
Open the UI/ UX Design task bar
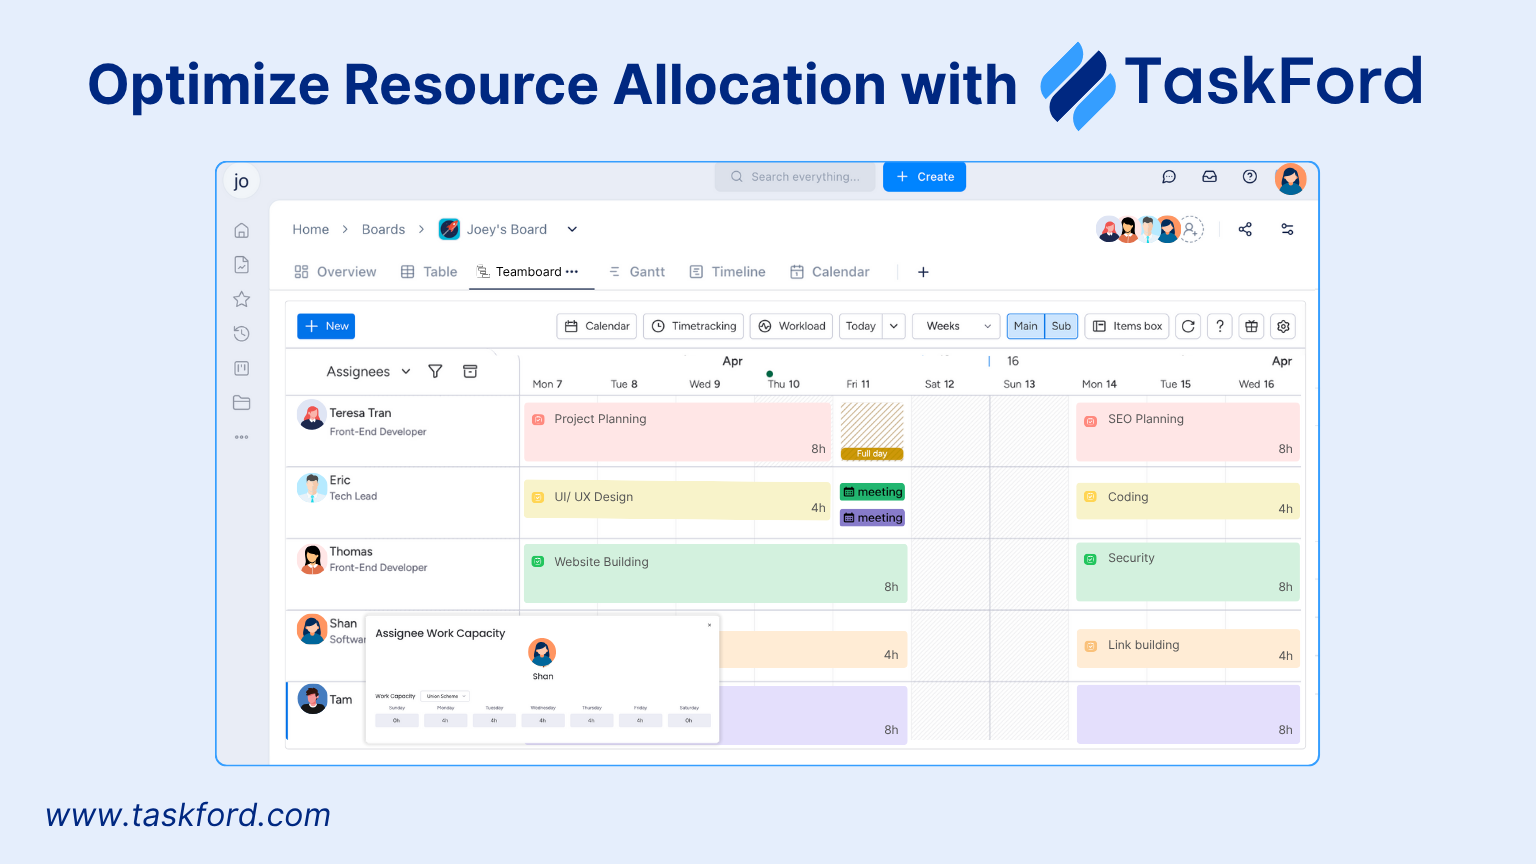point(677,500)
